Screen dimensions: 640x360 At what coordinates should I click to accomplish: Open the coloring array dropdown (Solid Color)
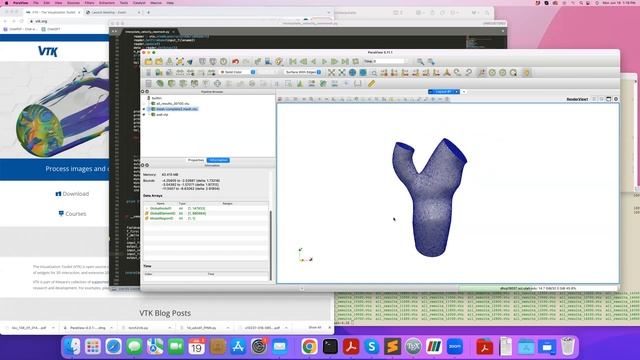[x=238, y=72]
